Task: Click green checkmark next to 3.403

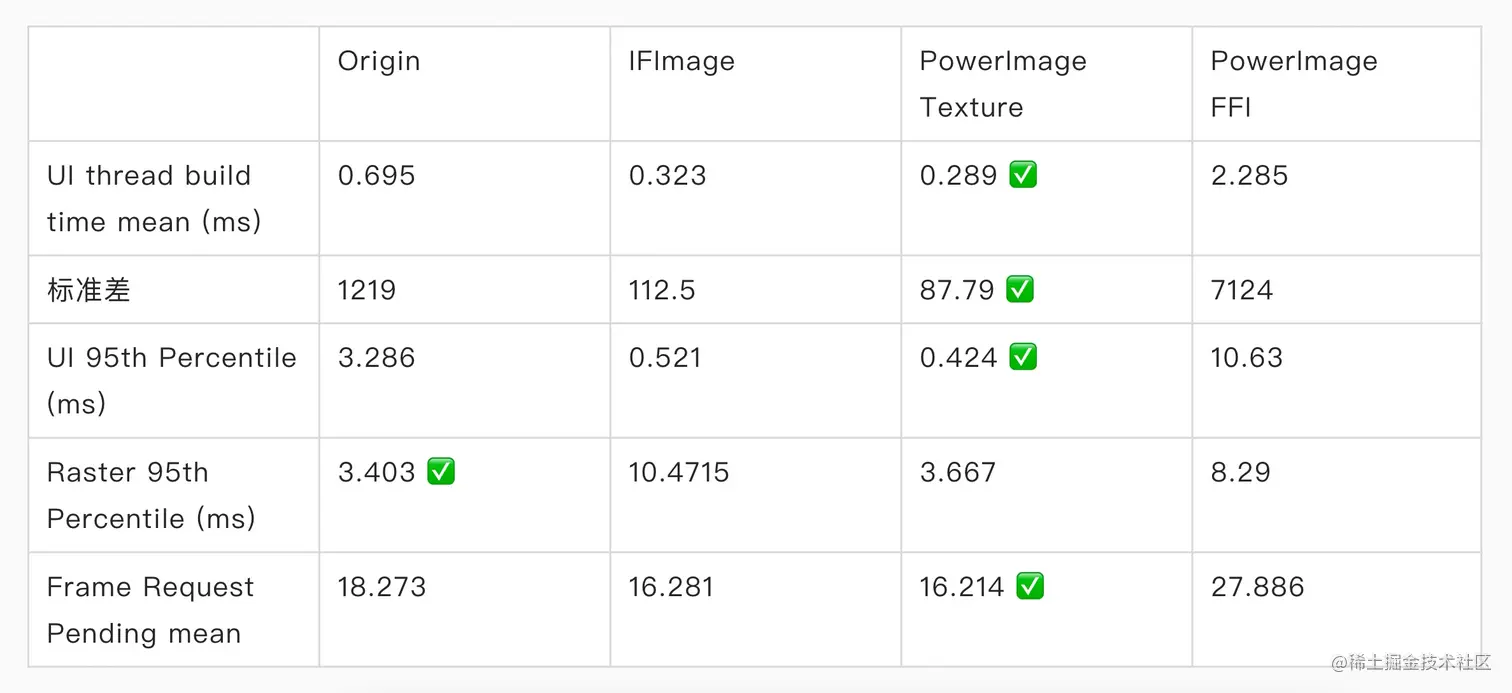Action: pos(441,472)
